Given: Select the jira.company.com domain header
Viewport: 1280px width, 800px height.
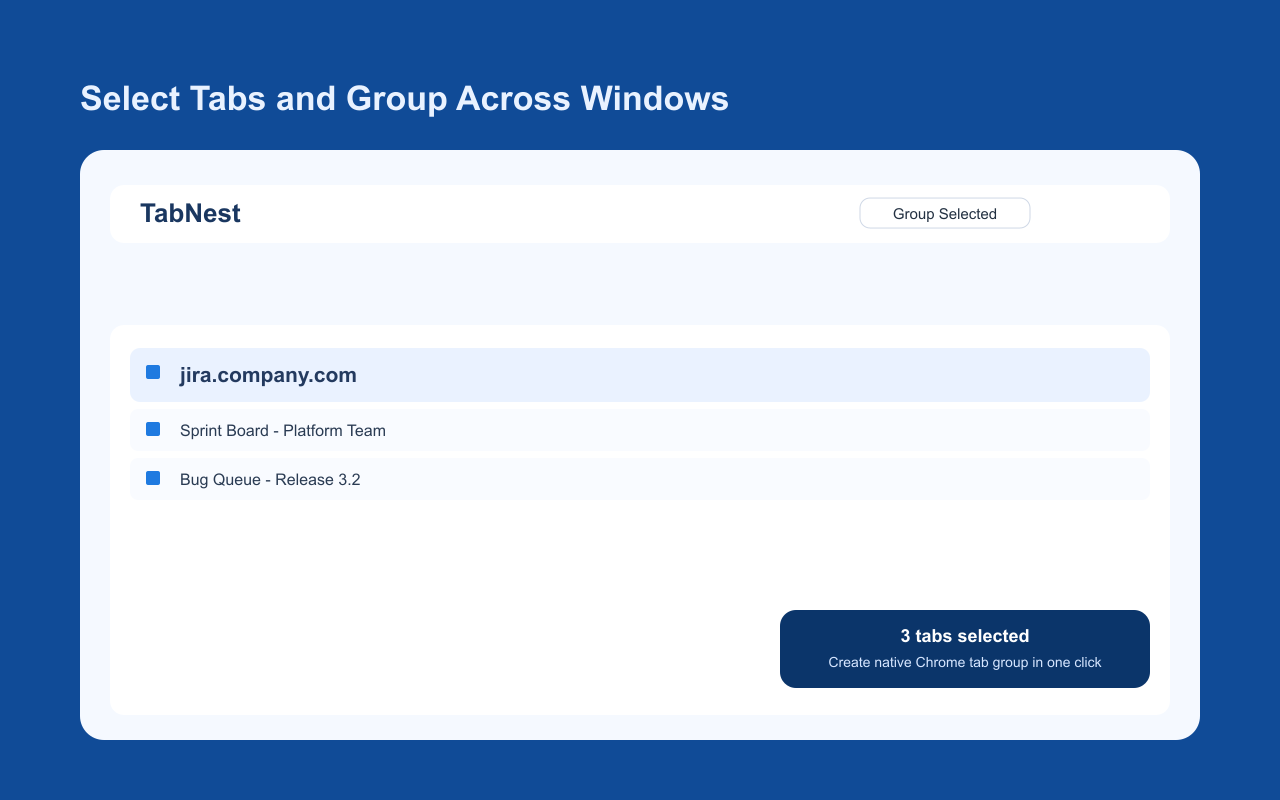Looking at the screenshot, I should (x=640, y=375).
